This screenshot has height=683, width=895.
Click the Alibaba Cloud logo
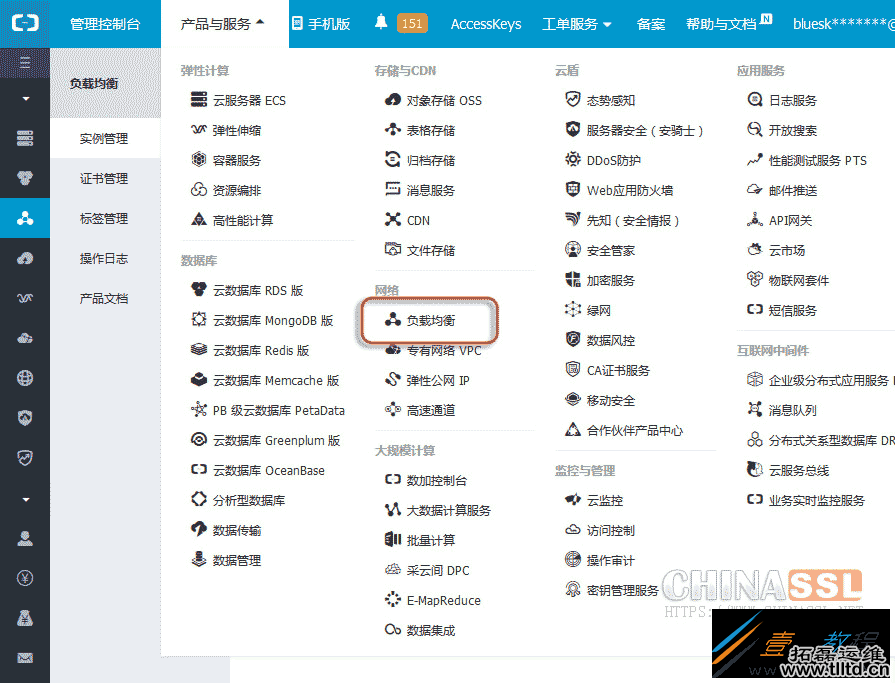point(26,21)
